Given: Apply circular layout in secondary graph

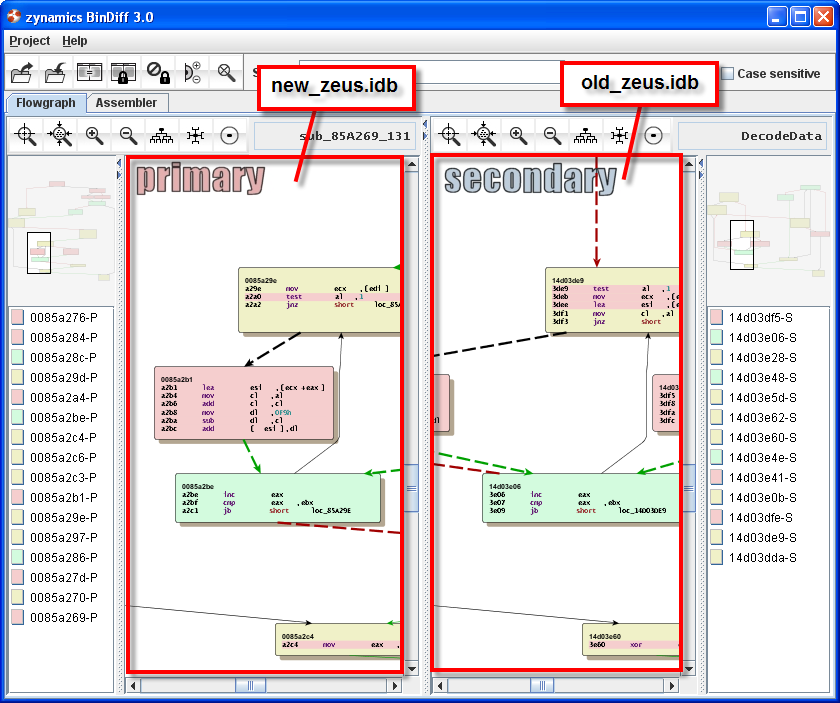Looking at the screenshot, I should [653, 136].
